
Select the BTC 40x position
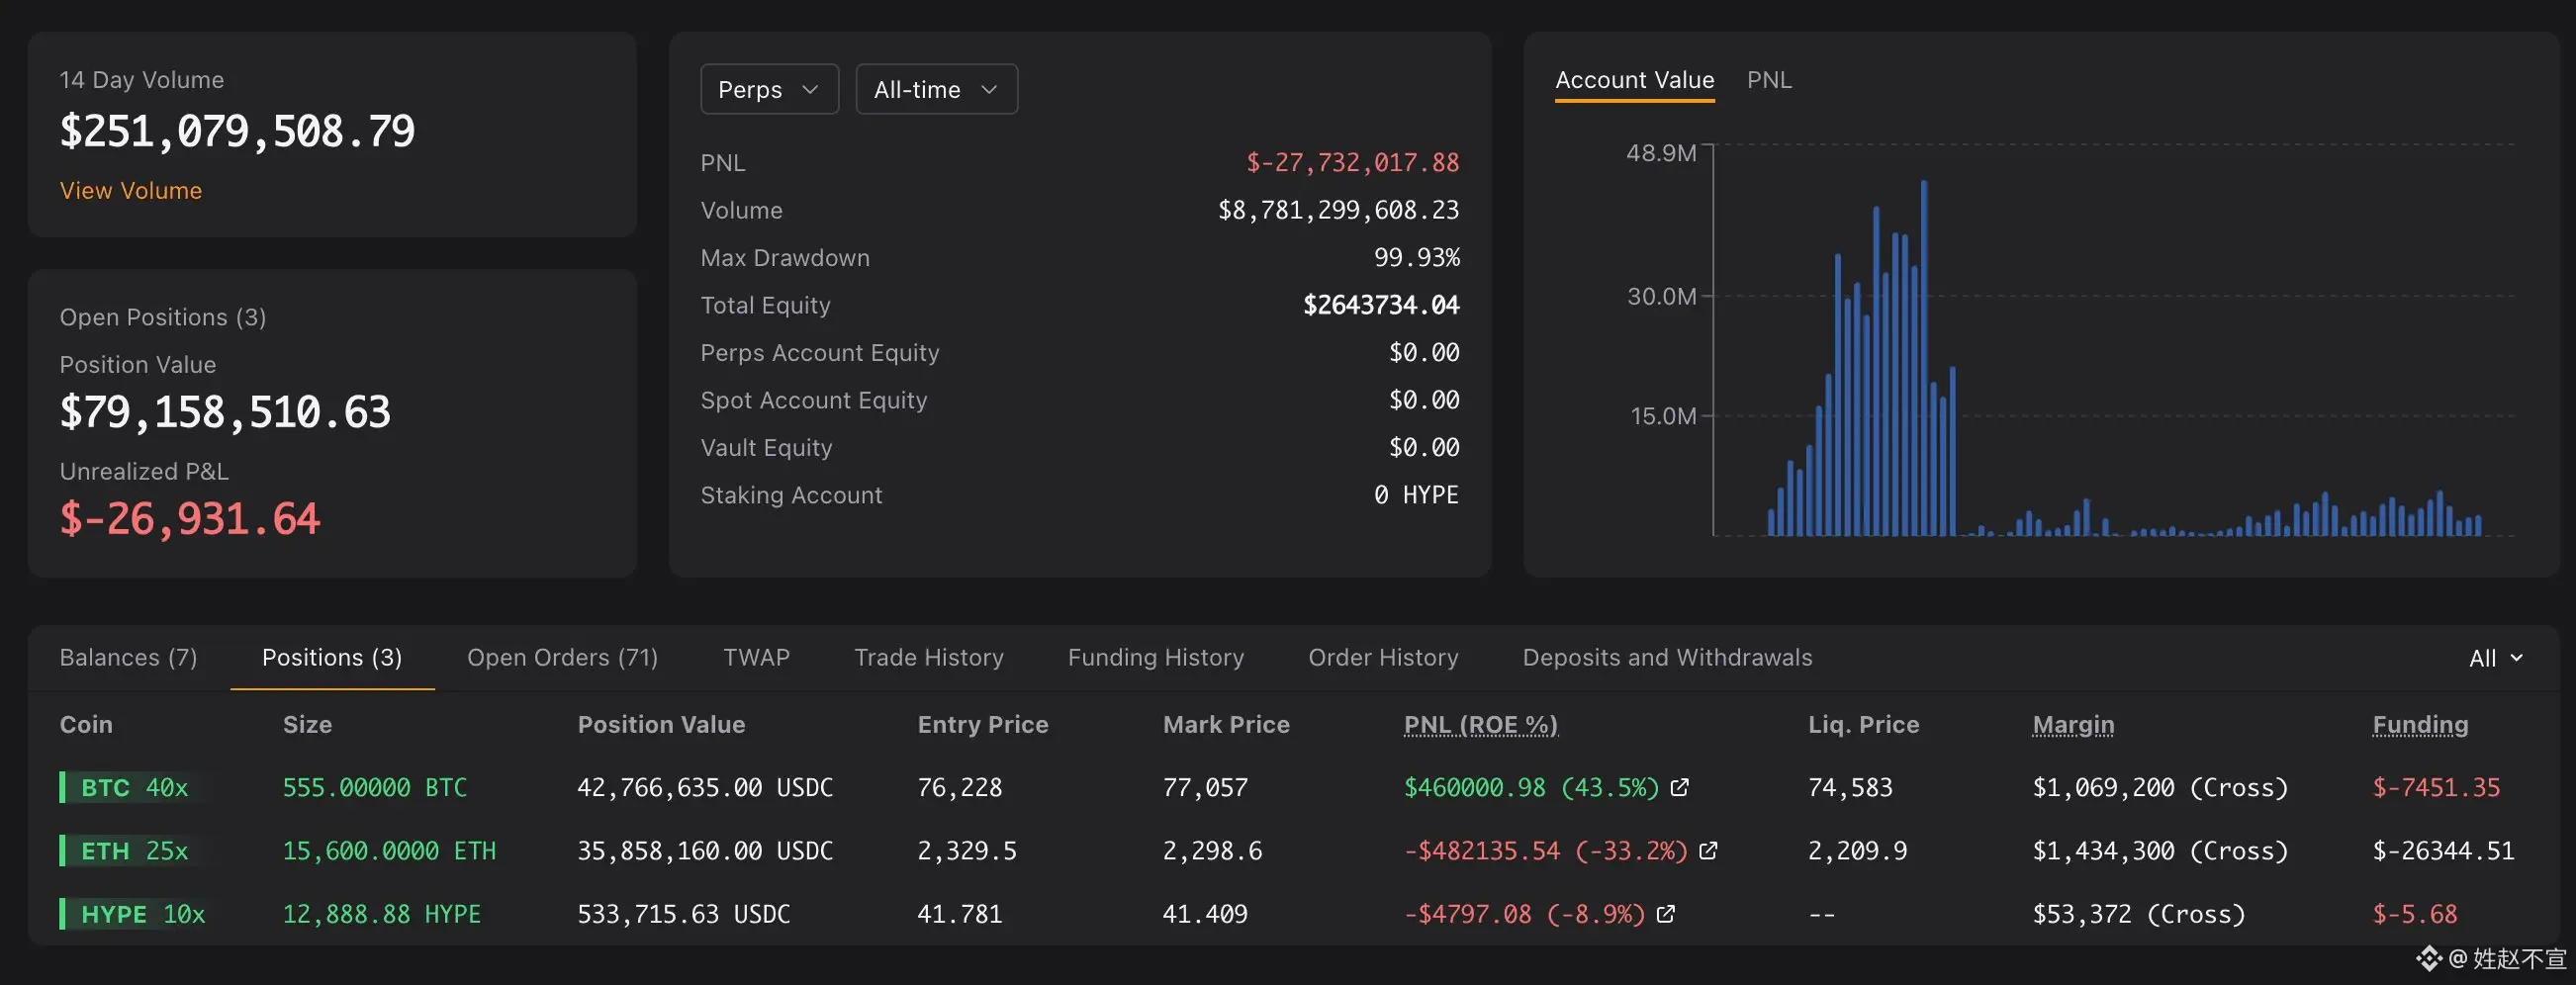(134, 788)
